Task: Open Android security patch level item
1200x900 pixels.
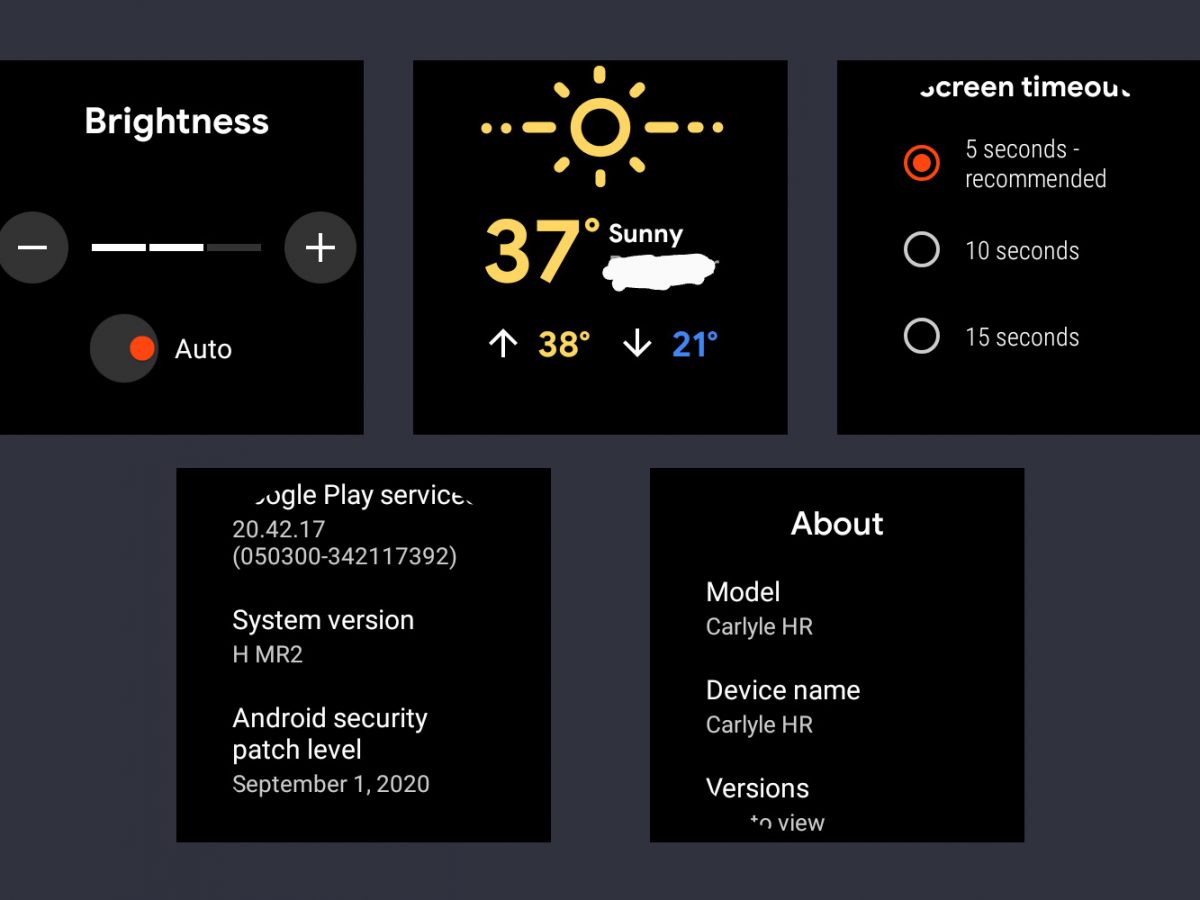Action: point(331,750)
